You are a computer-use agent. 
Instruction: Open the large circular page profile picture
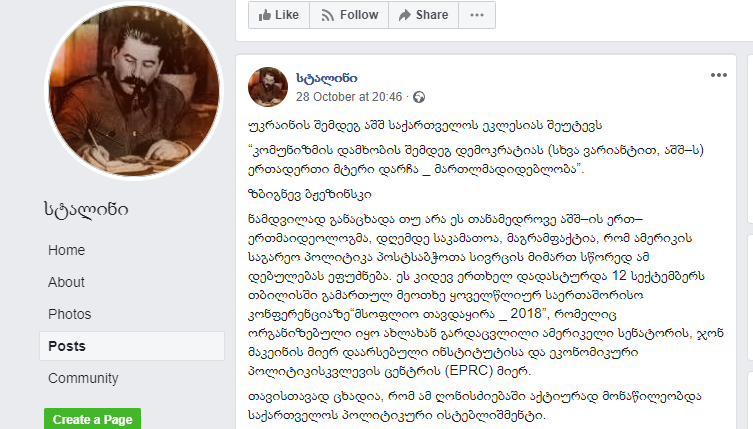tap(134, 91)
